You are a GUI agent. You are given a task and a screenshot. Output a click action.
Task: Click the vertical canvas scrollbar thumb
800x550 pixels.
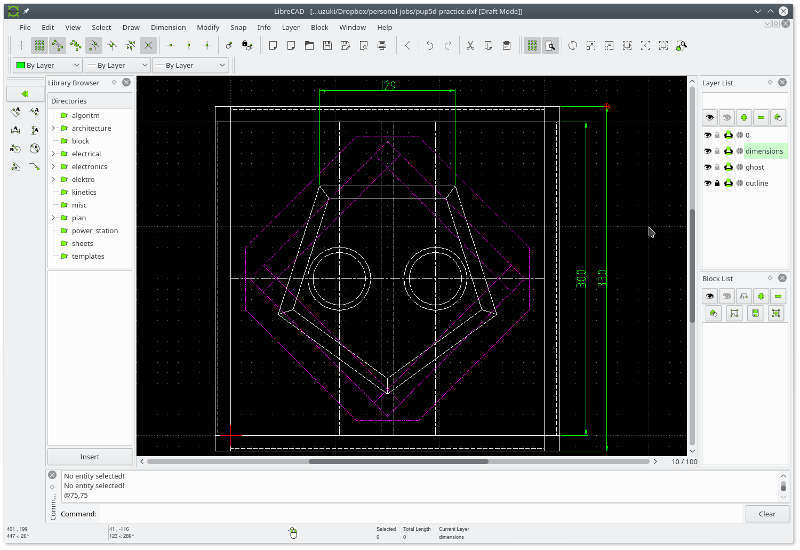coord(692,266)
